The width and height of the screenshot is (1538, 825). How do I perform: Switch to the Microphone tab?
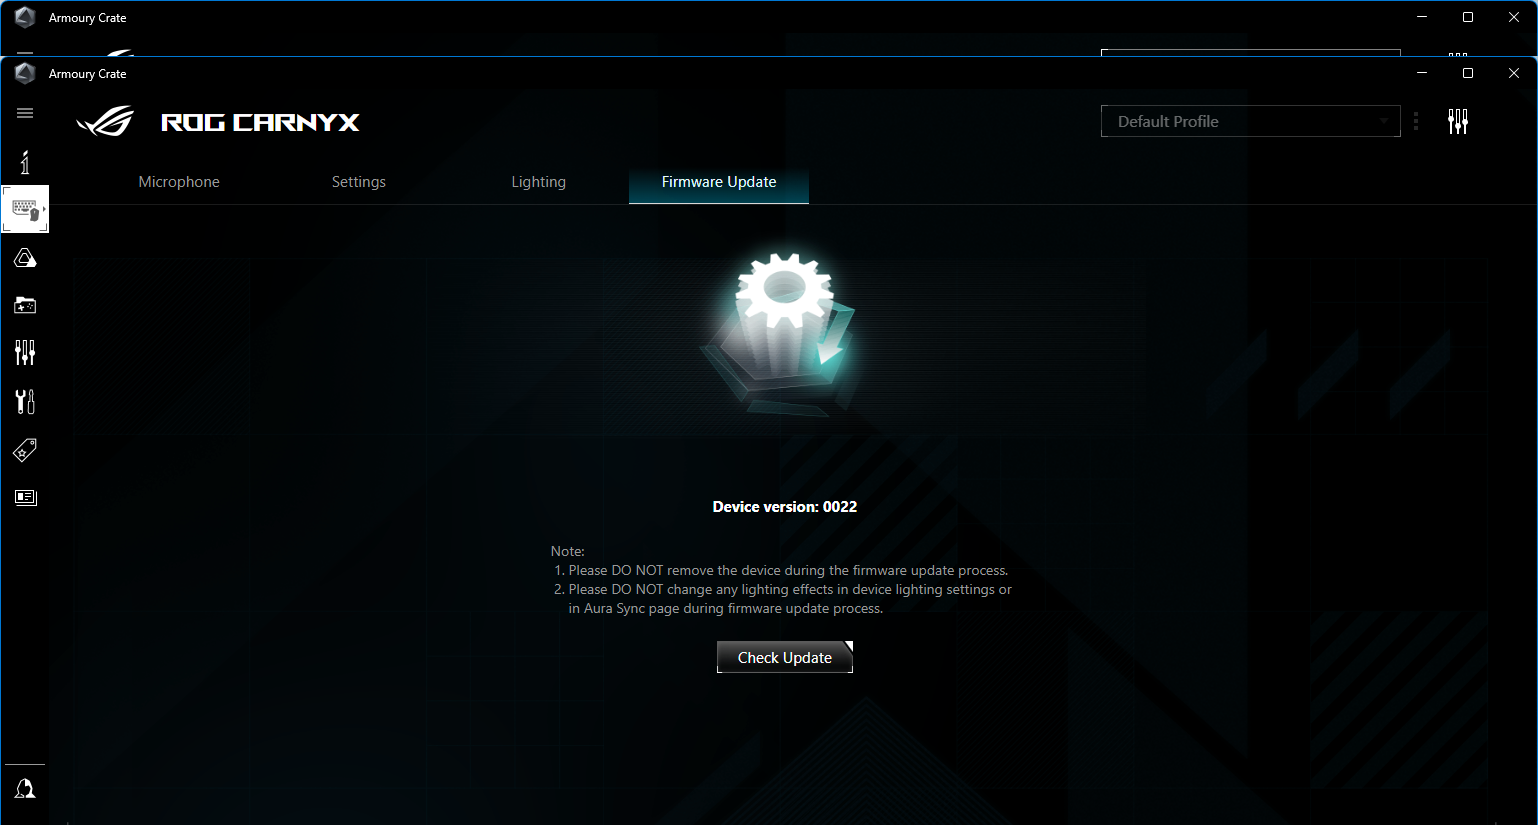[179, 182]
